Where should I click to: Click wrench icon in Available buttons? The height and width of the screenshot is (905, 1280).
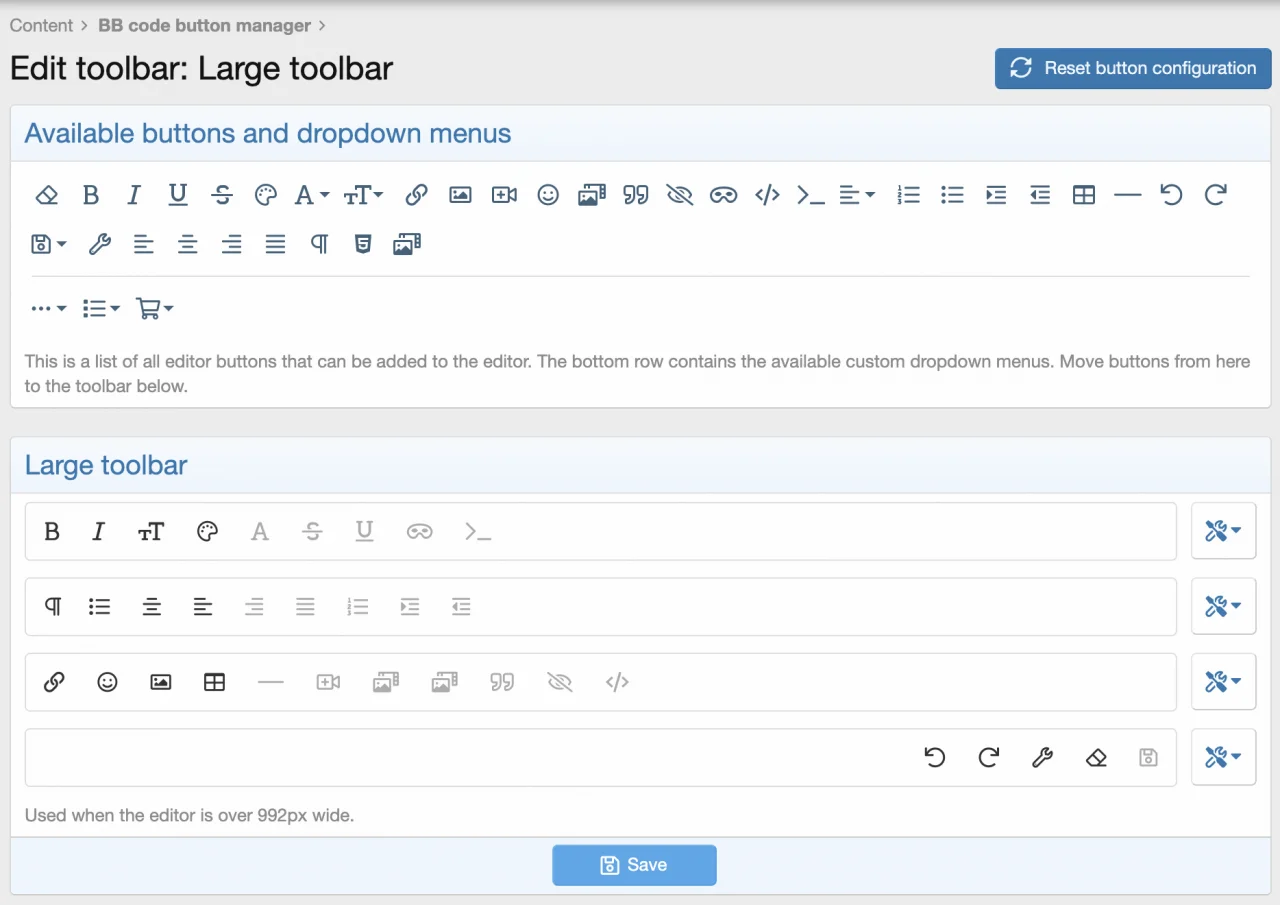100,244
